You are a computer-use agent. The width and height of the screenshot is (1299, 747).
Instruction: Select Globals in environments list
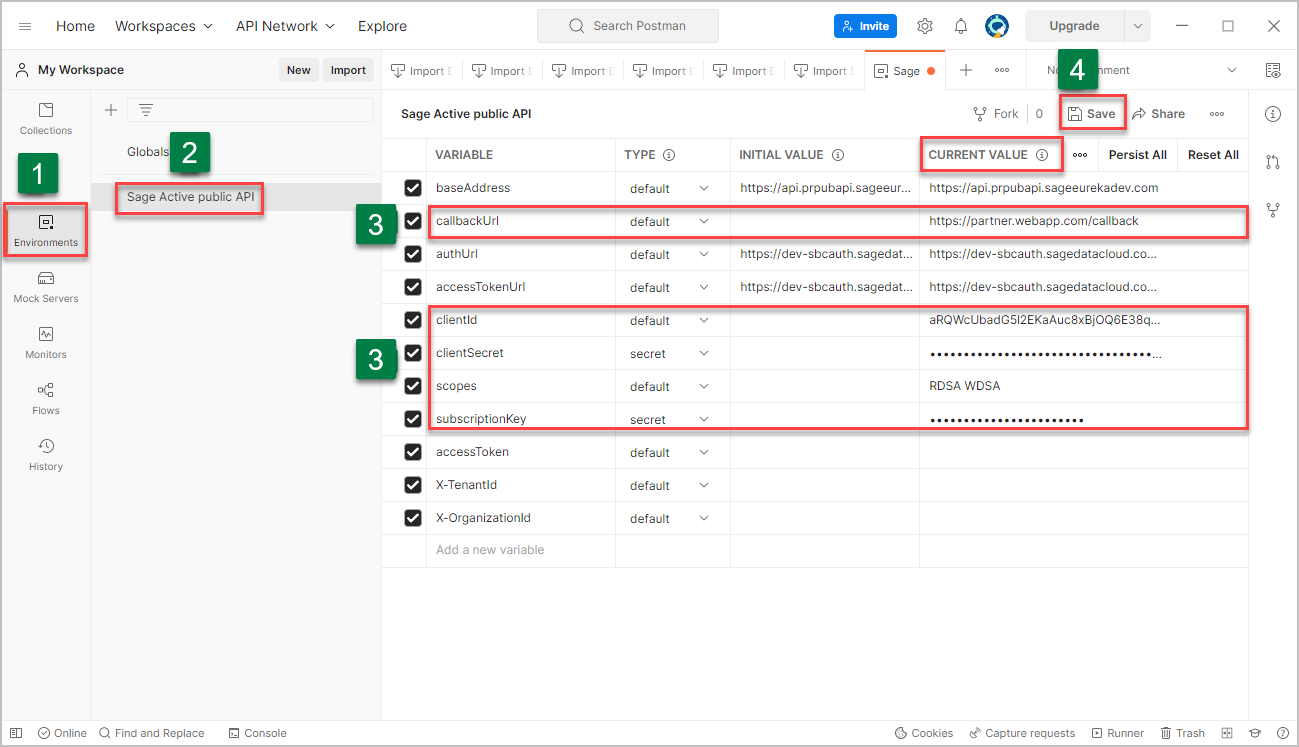point(148,152)
